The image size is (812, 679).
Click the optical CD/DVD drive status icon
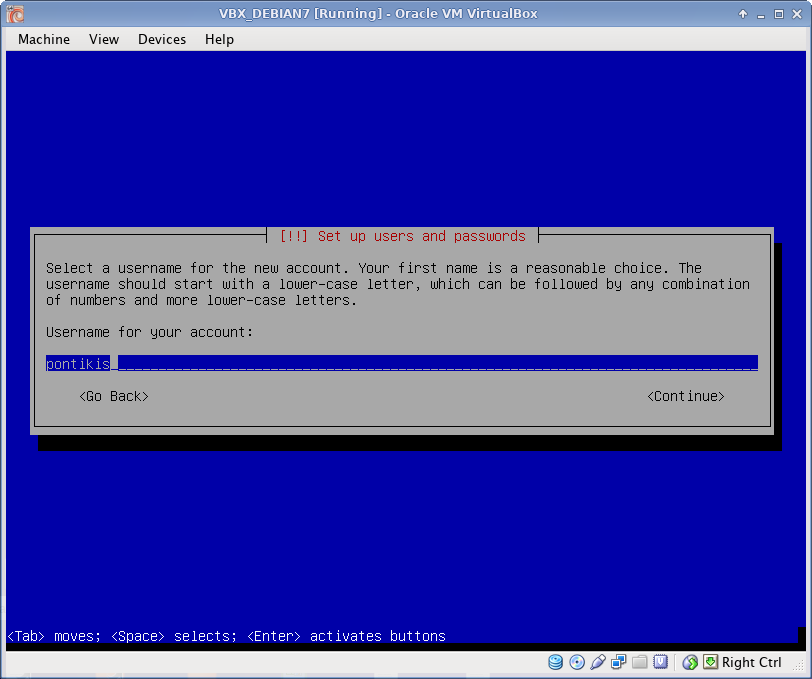tap(576, 662)
